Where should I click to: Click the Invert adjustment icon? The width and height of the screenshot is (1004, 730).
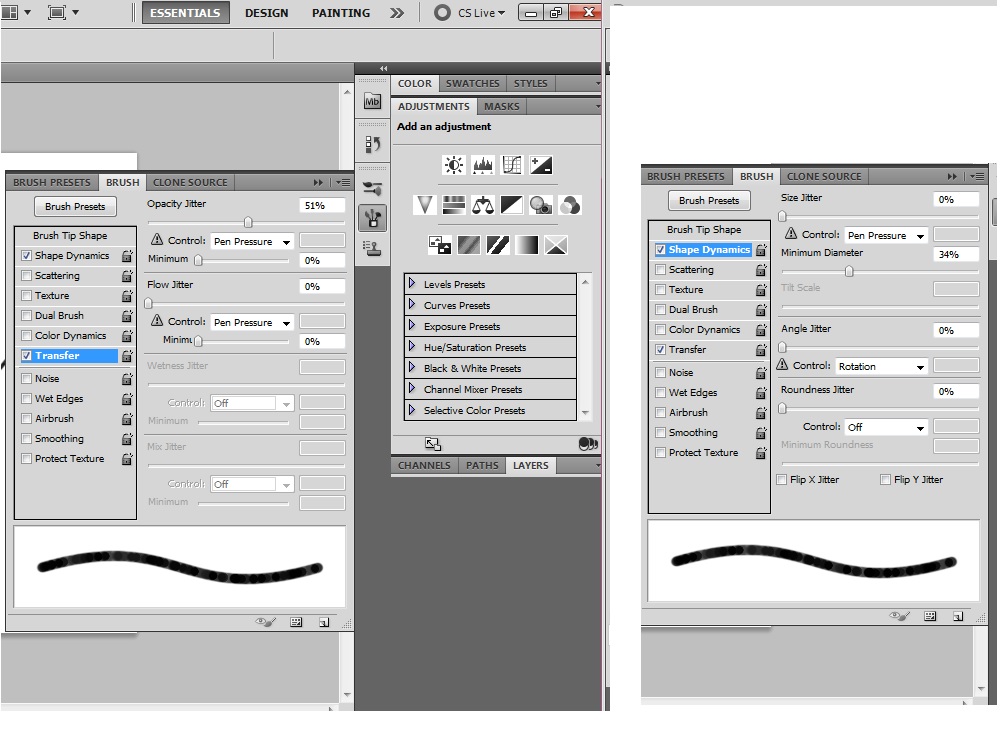click(x=440, y=245)
